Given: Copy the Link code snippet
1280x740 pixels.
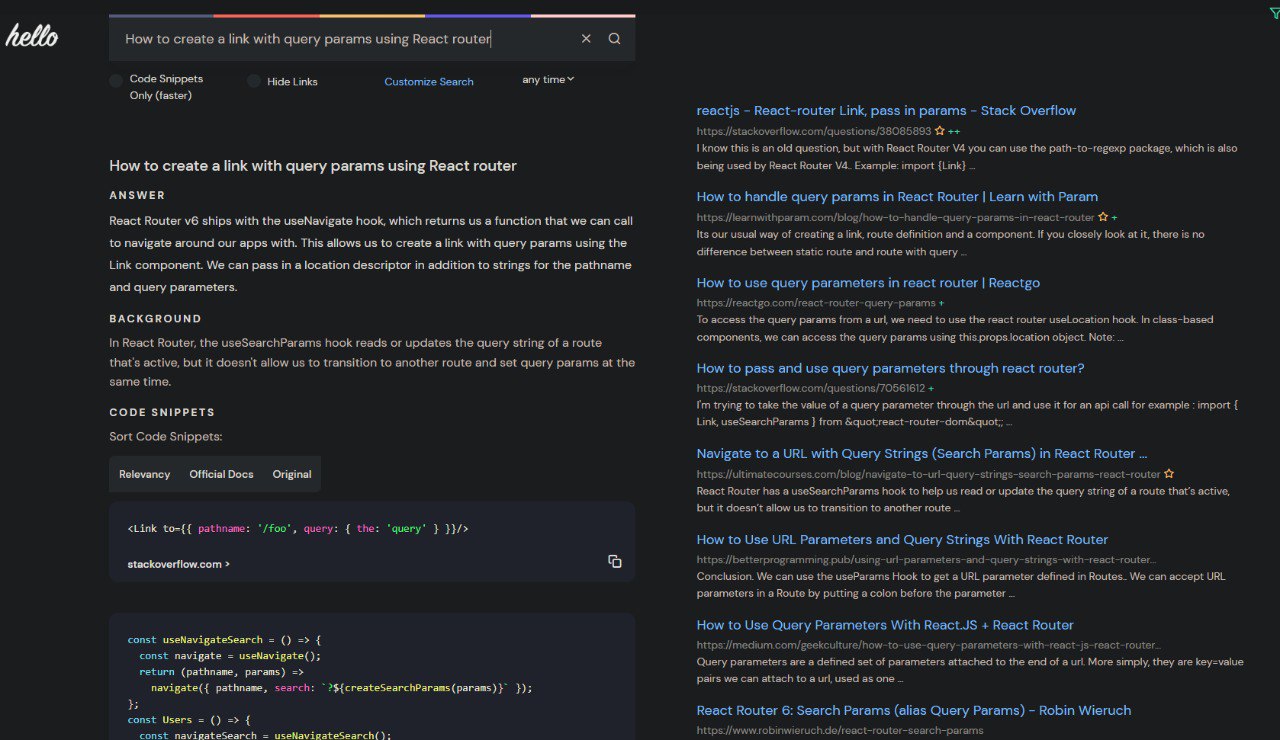Looking at the screenshot, I should (614, 561).
